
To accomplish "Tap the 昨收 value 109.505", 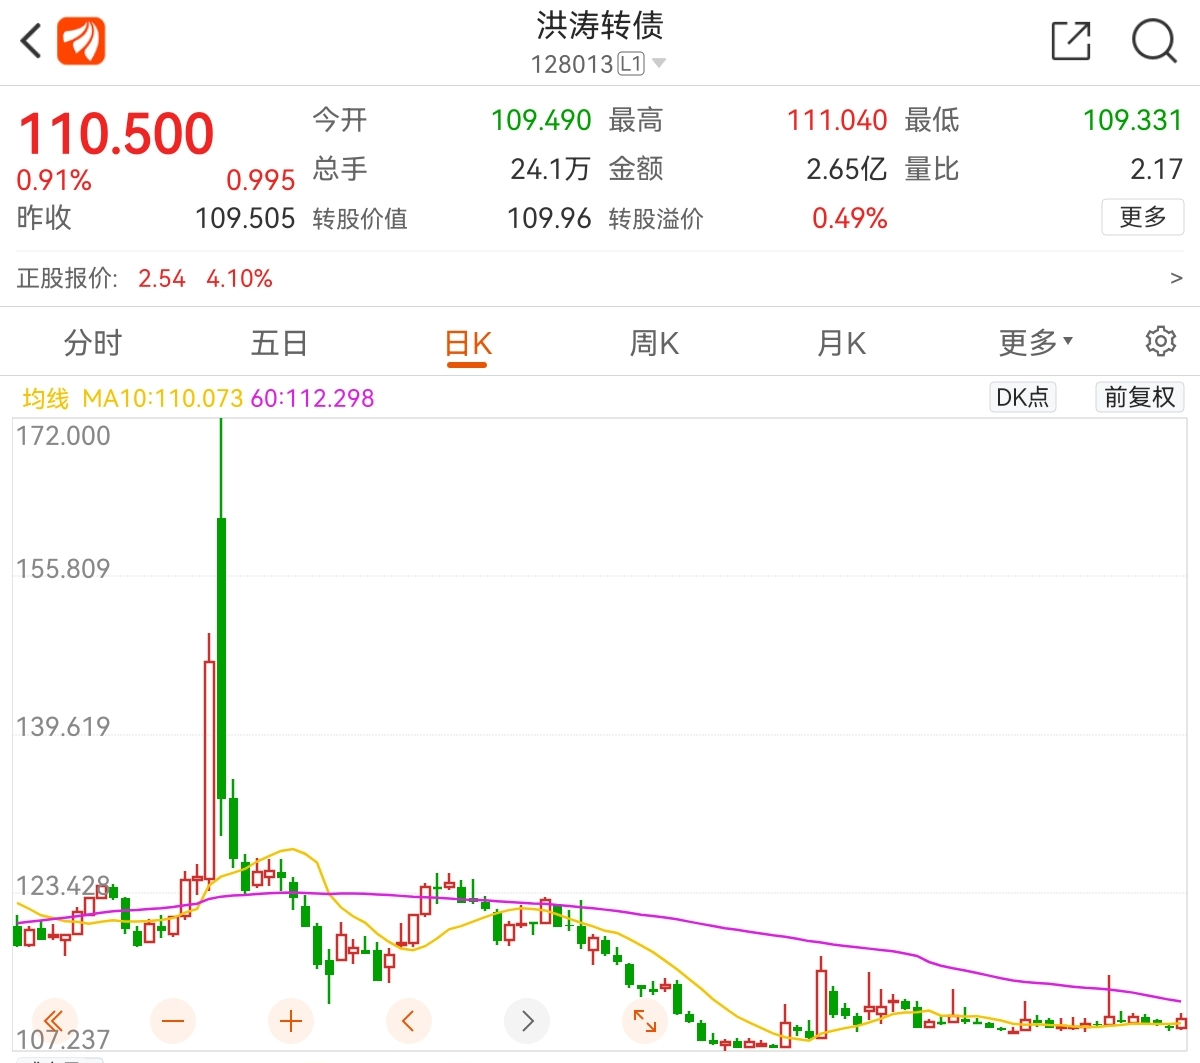I will [245, 218].
